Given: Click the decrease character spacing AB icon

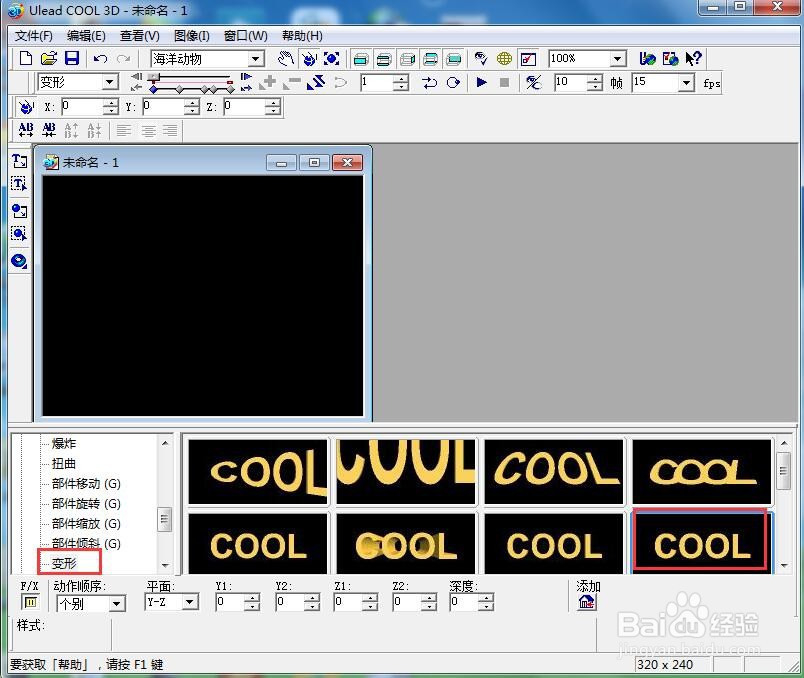Looking at the screenshot, I should [49, 130].
